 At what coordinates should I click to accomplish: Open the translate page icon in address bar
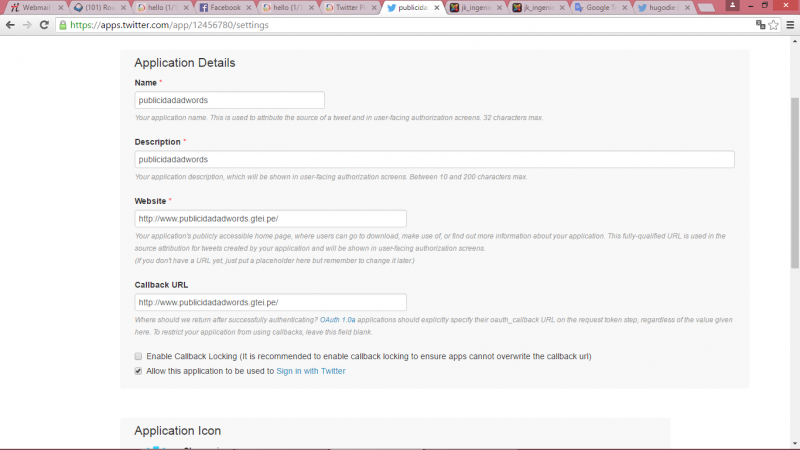click(x=760, y=24)
